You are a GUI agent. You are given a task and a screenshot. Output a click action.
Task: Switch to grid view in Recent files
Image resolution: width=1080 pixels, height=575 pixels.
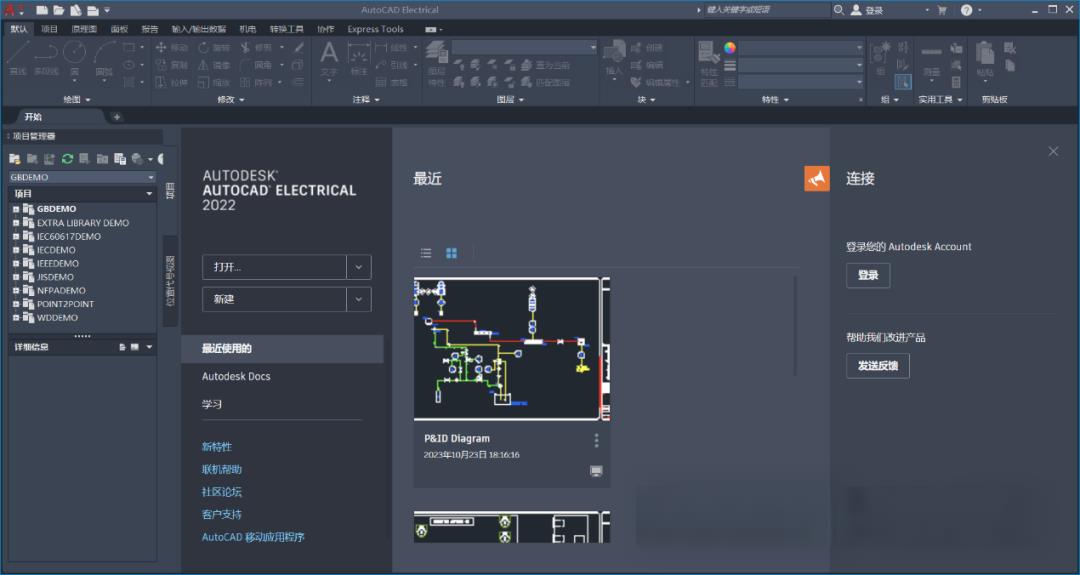[x=451, y=253]
